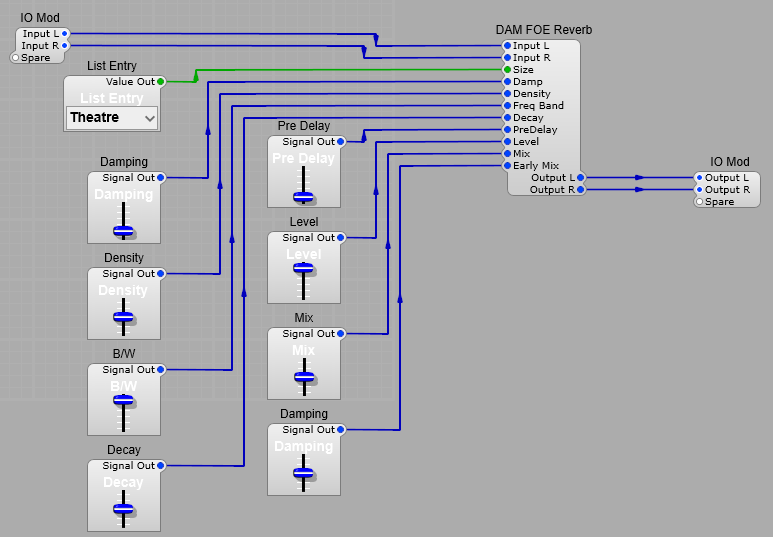Screen dimensions: 773x537
Task: Click the Signal Out pin of Decay module
Action: point(160,466)
